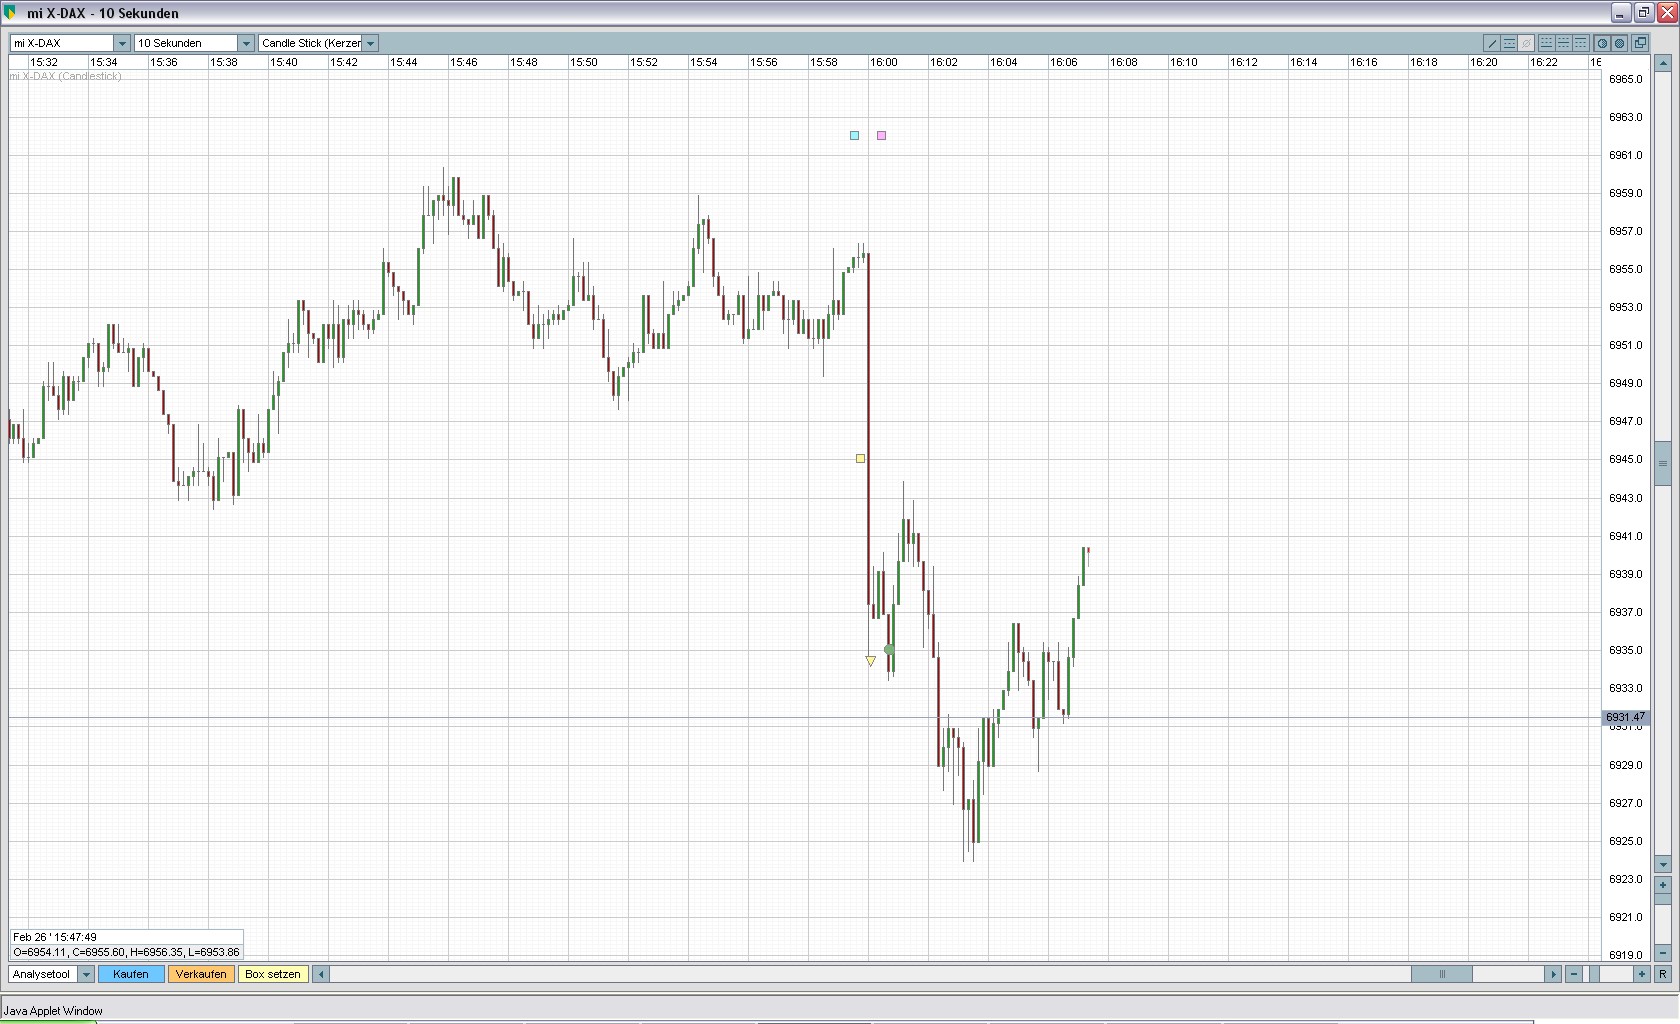Minimize the mi X-DAX window

click(x=1621, y=13)
